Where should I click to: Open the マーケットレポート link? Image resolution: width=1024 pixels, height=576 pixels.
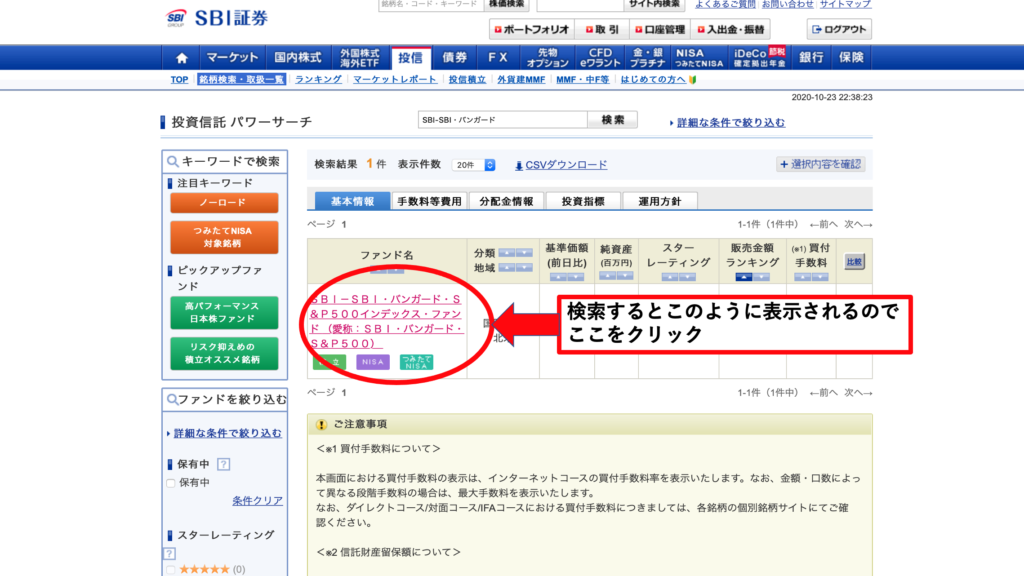(x=395, y=80)
